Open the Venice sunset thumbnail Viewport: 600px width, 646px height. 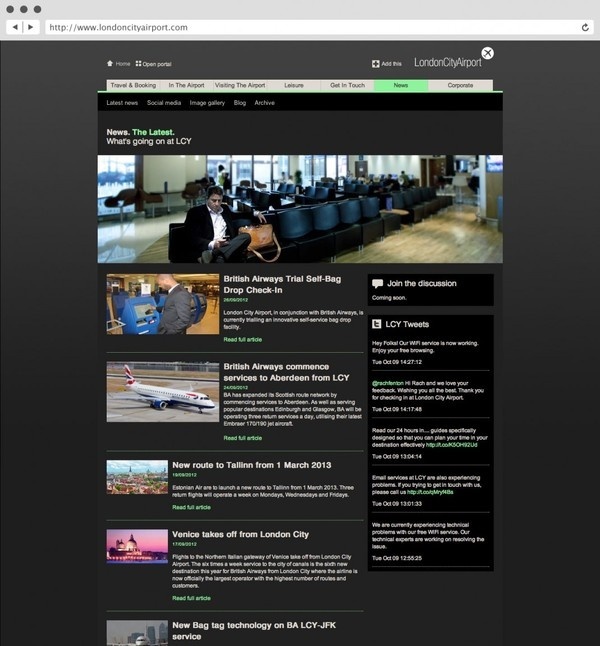click(x=137, y=546)
